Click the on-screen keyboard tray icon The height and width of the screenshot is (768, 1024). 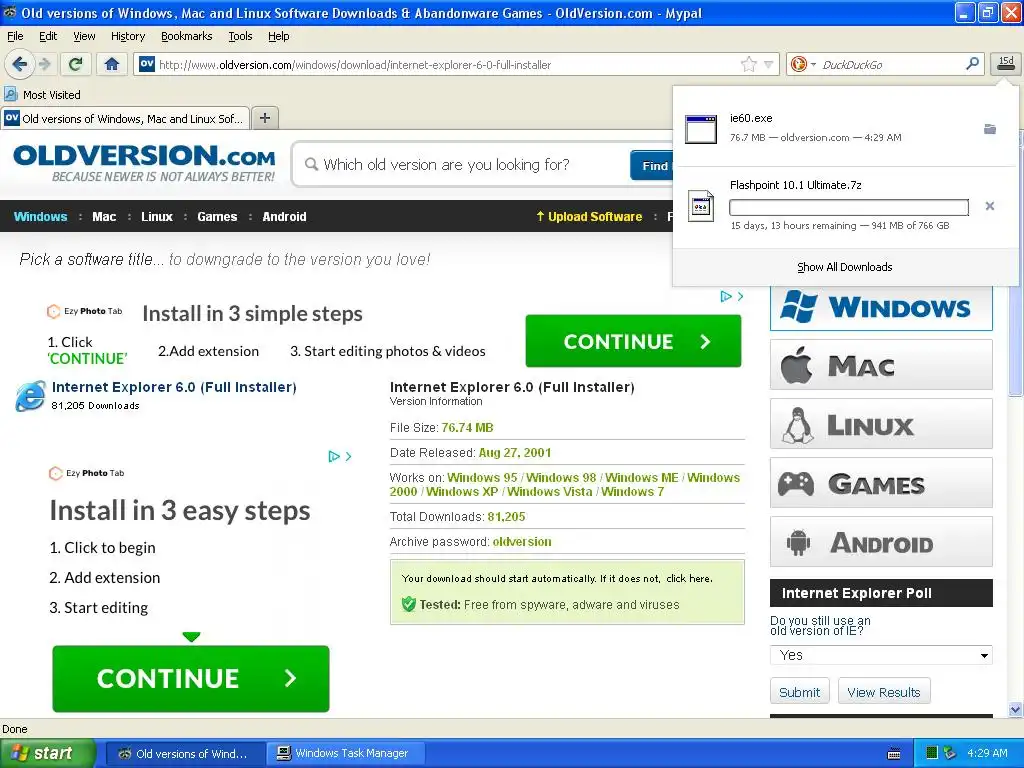tap(894, 754)
